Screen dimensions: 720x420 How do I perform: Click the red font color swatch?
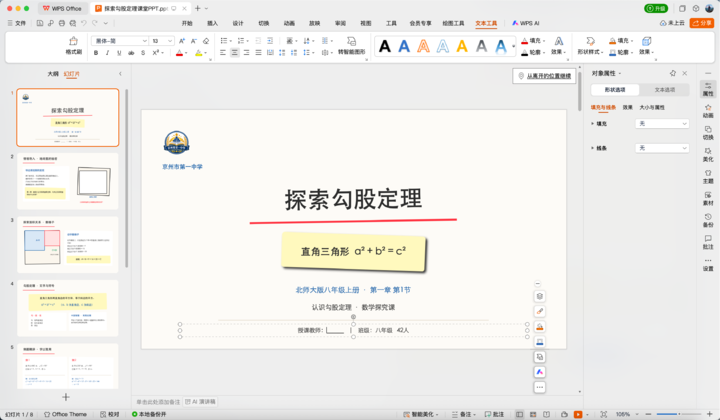tap(180, 53)
